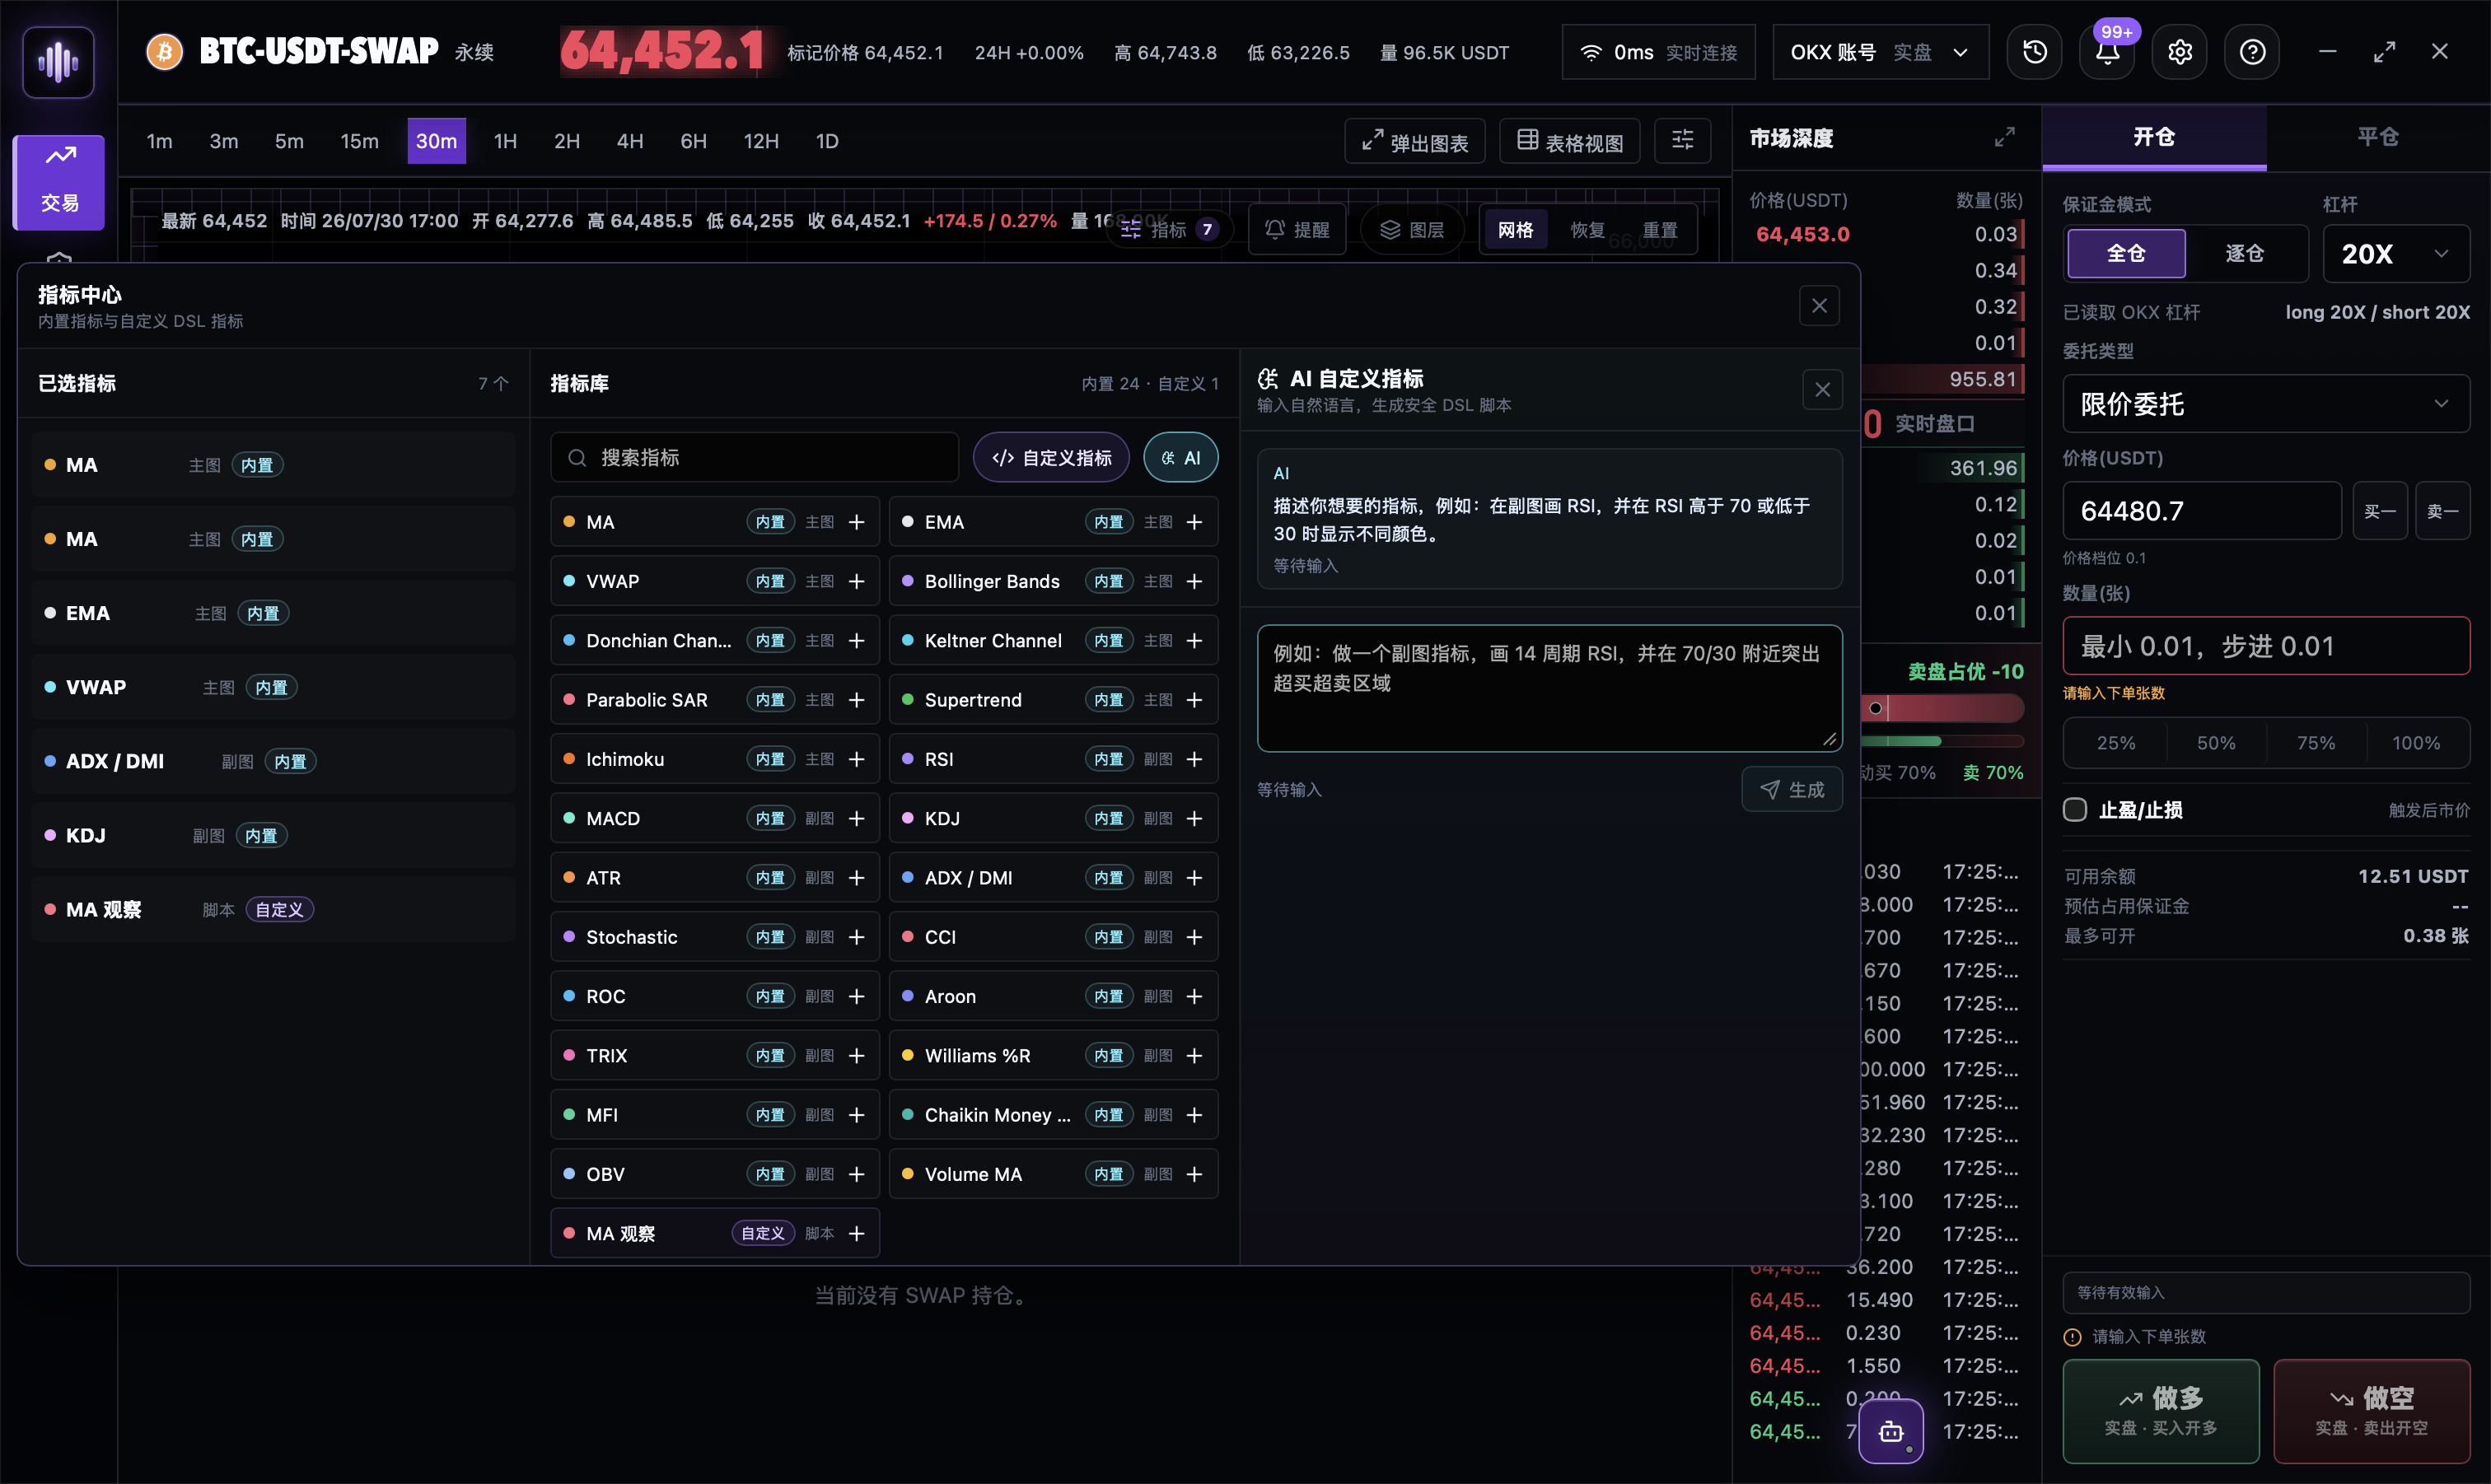Click the 卖盘占优 ratio slider handle

pyautogui.click(x=1876, y=708)
